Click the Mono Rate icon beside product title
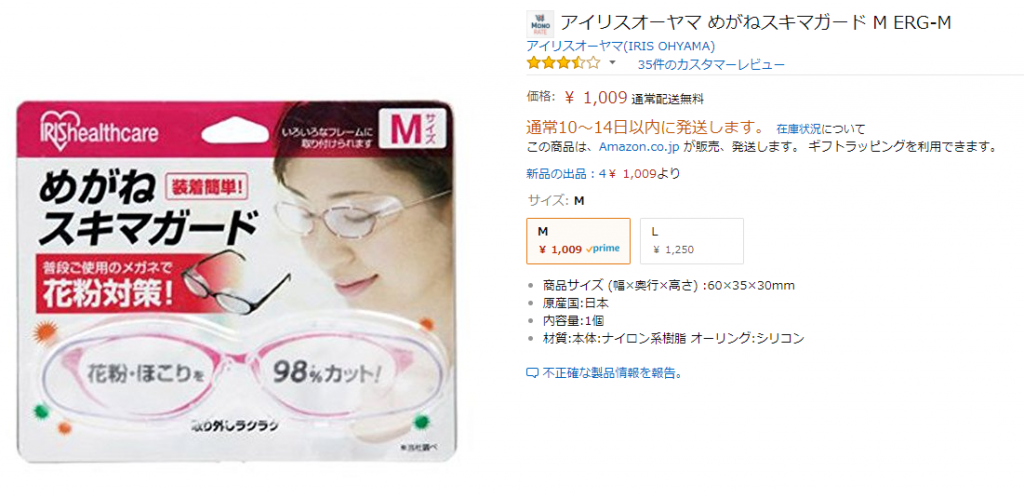 pyautogui.click(x=540, y=24)
